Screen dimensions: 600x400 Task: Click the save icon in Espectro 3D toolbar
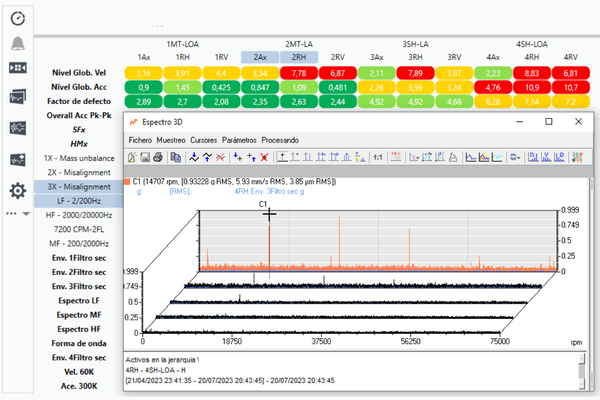(145, 157)
